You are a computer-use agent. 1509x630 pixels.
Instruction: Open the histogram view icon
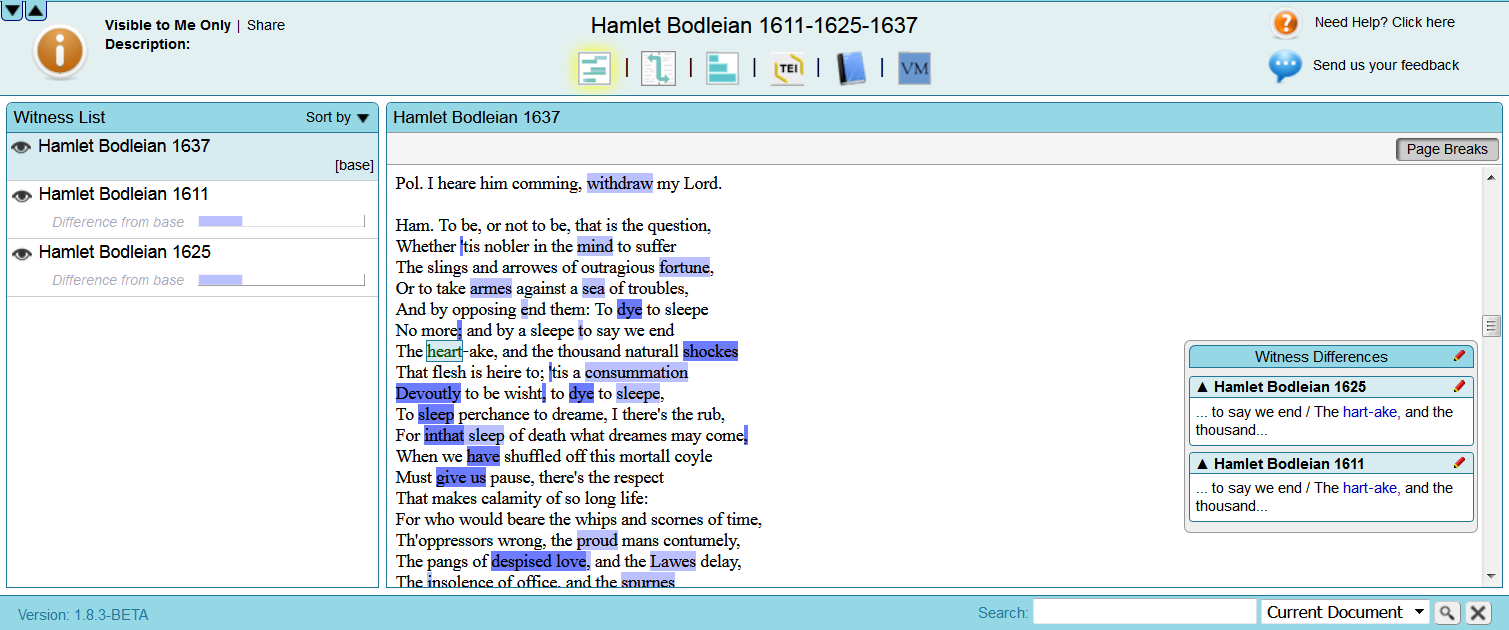tap(722, 68)
